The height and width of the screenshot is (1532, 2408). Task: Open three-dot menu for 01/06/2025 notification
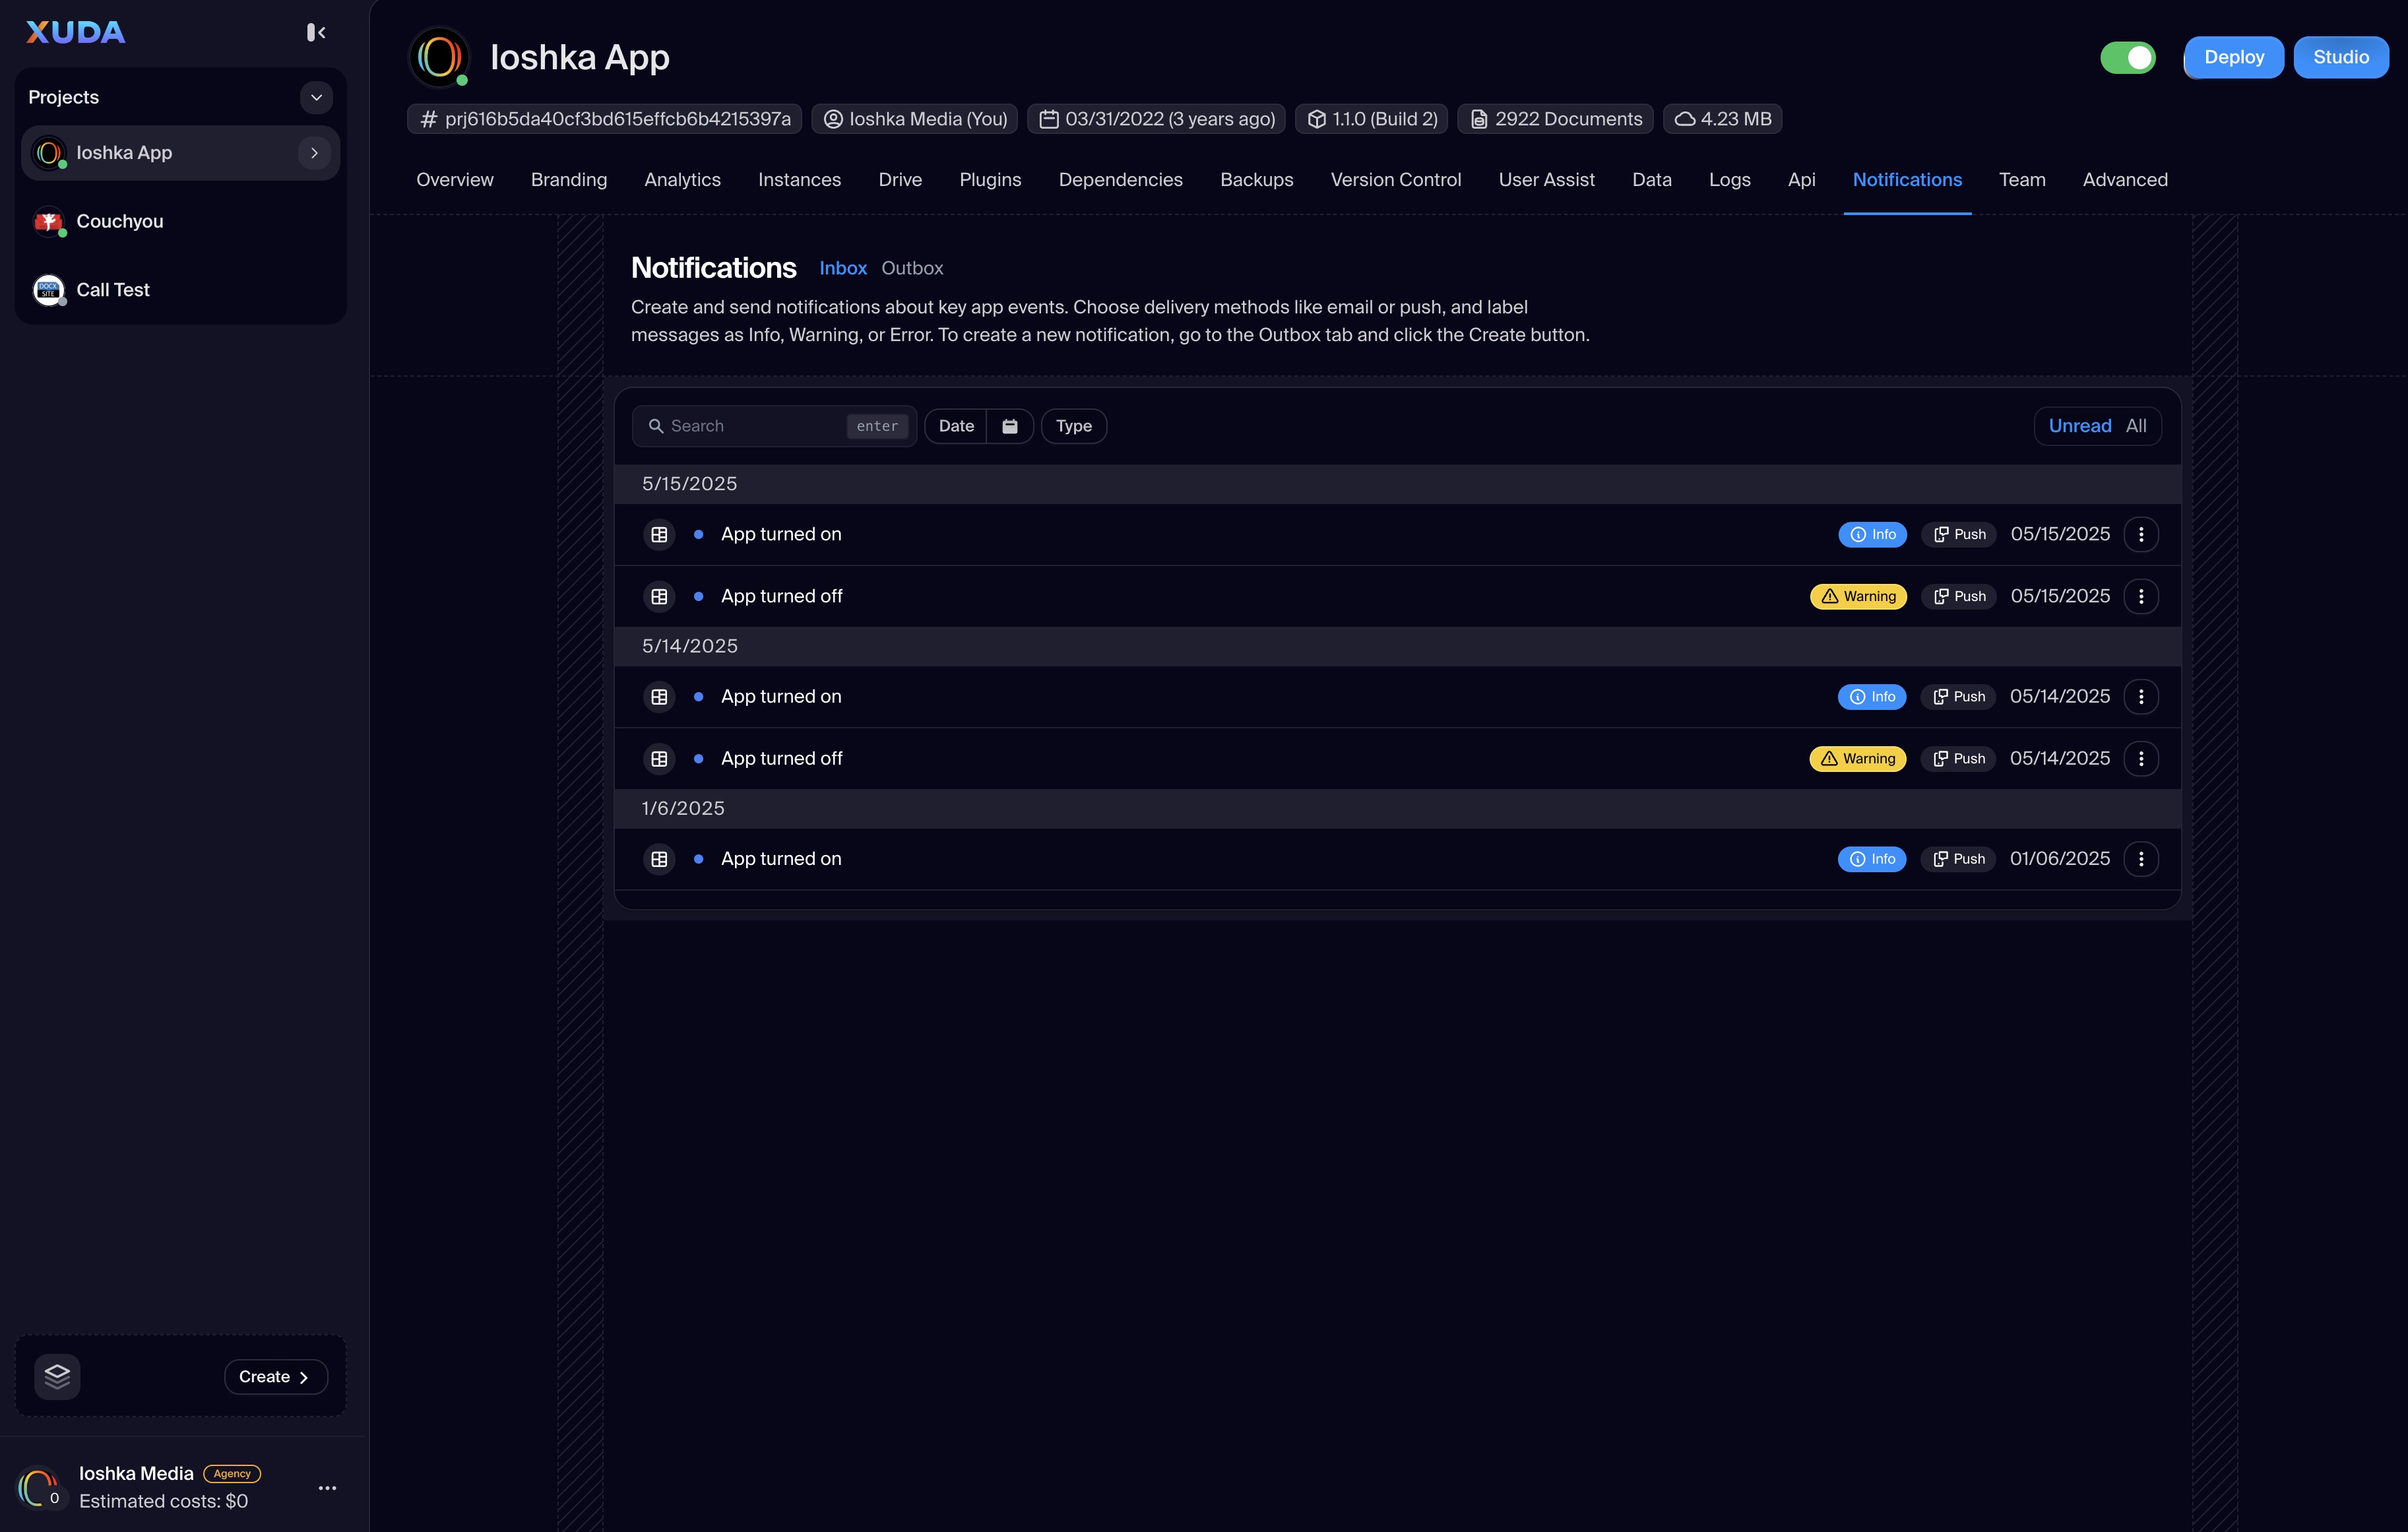click(2141, 859)
